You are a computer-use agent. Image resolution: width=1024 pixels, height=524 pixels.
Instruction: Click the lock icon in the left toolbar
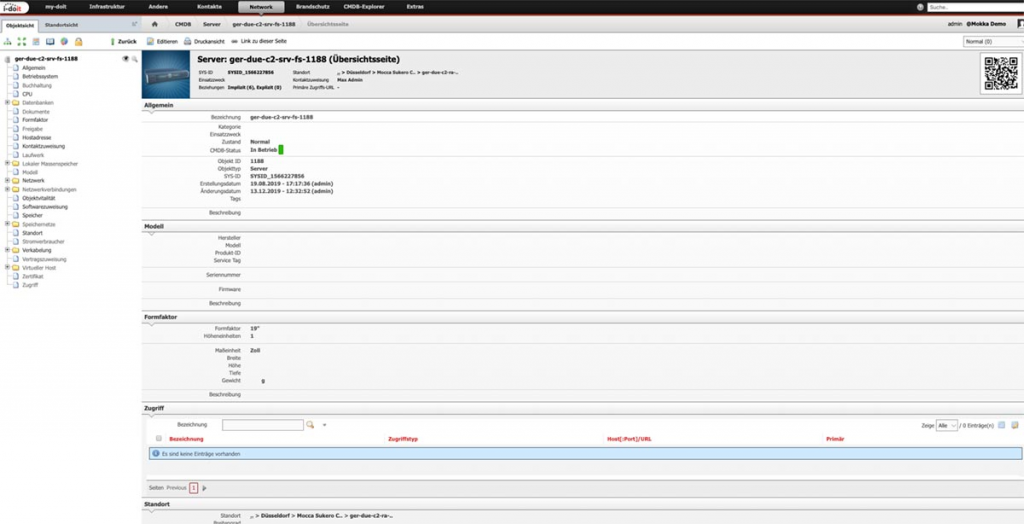coord(77,42)
